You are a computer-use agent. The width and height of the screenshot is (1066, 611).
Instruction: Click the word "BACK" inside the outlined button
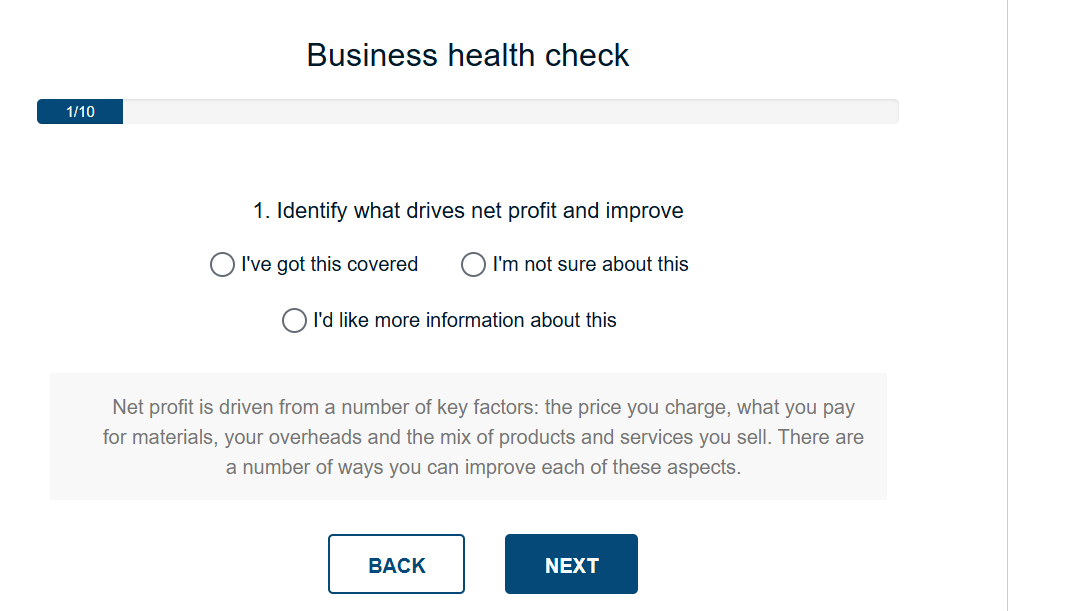(x=397, y=566)
